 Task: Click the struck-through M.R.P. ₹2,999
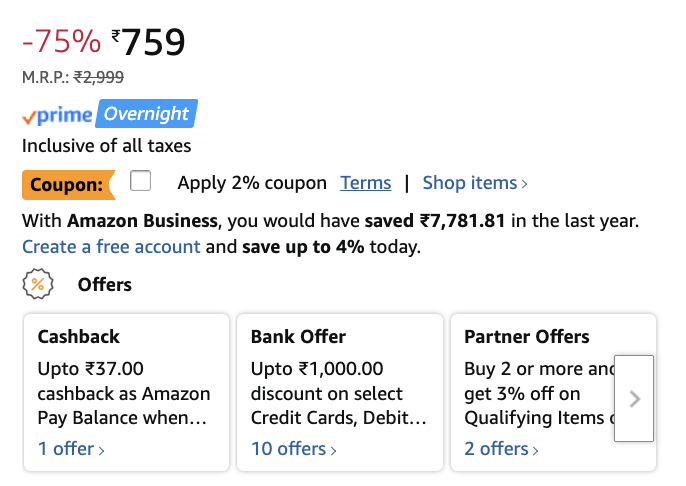98,77
